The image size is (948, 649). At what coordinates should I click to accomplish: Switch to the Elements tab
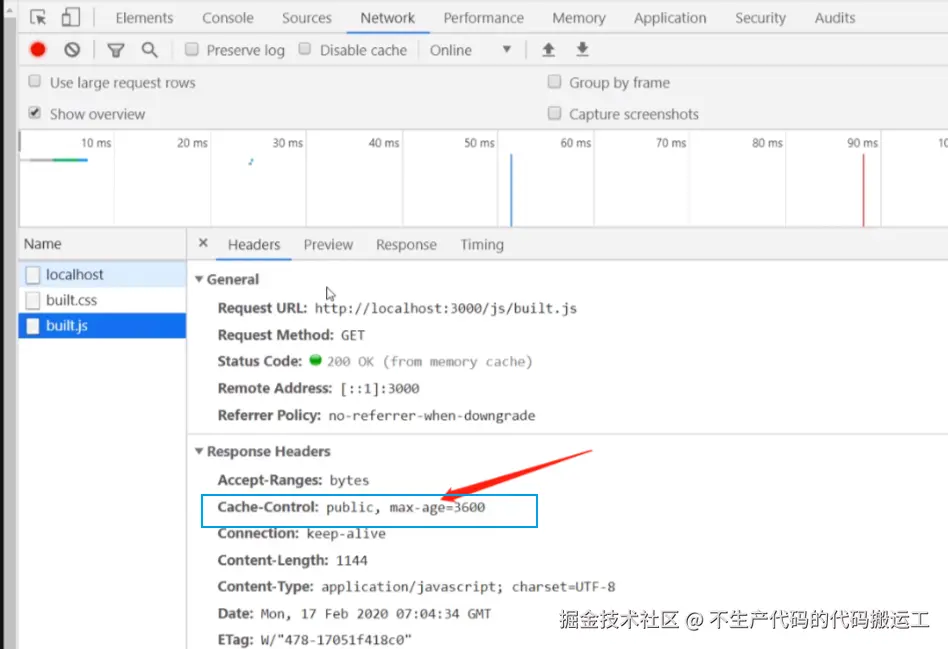point(144,18)
